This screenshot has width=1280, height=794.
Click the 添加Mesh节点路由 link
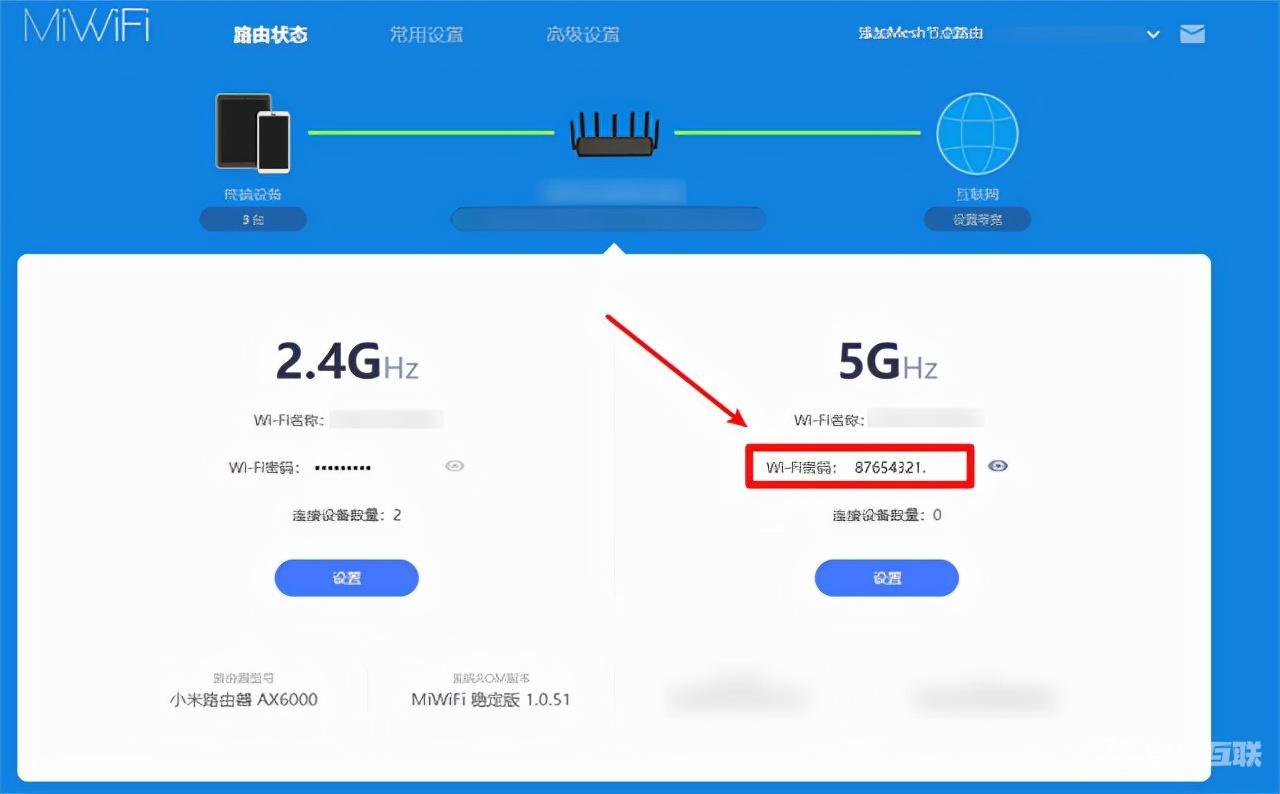(921, 33)
